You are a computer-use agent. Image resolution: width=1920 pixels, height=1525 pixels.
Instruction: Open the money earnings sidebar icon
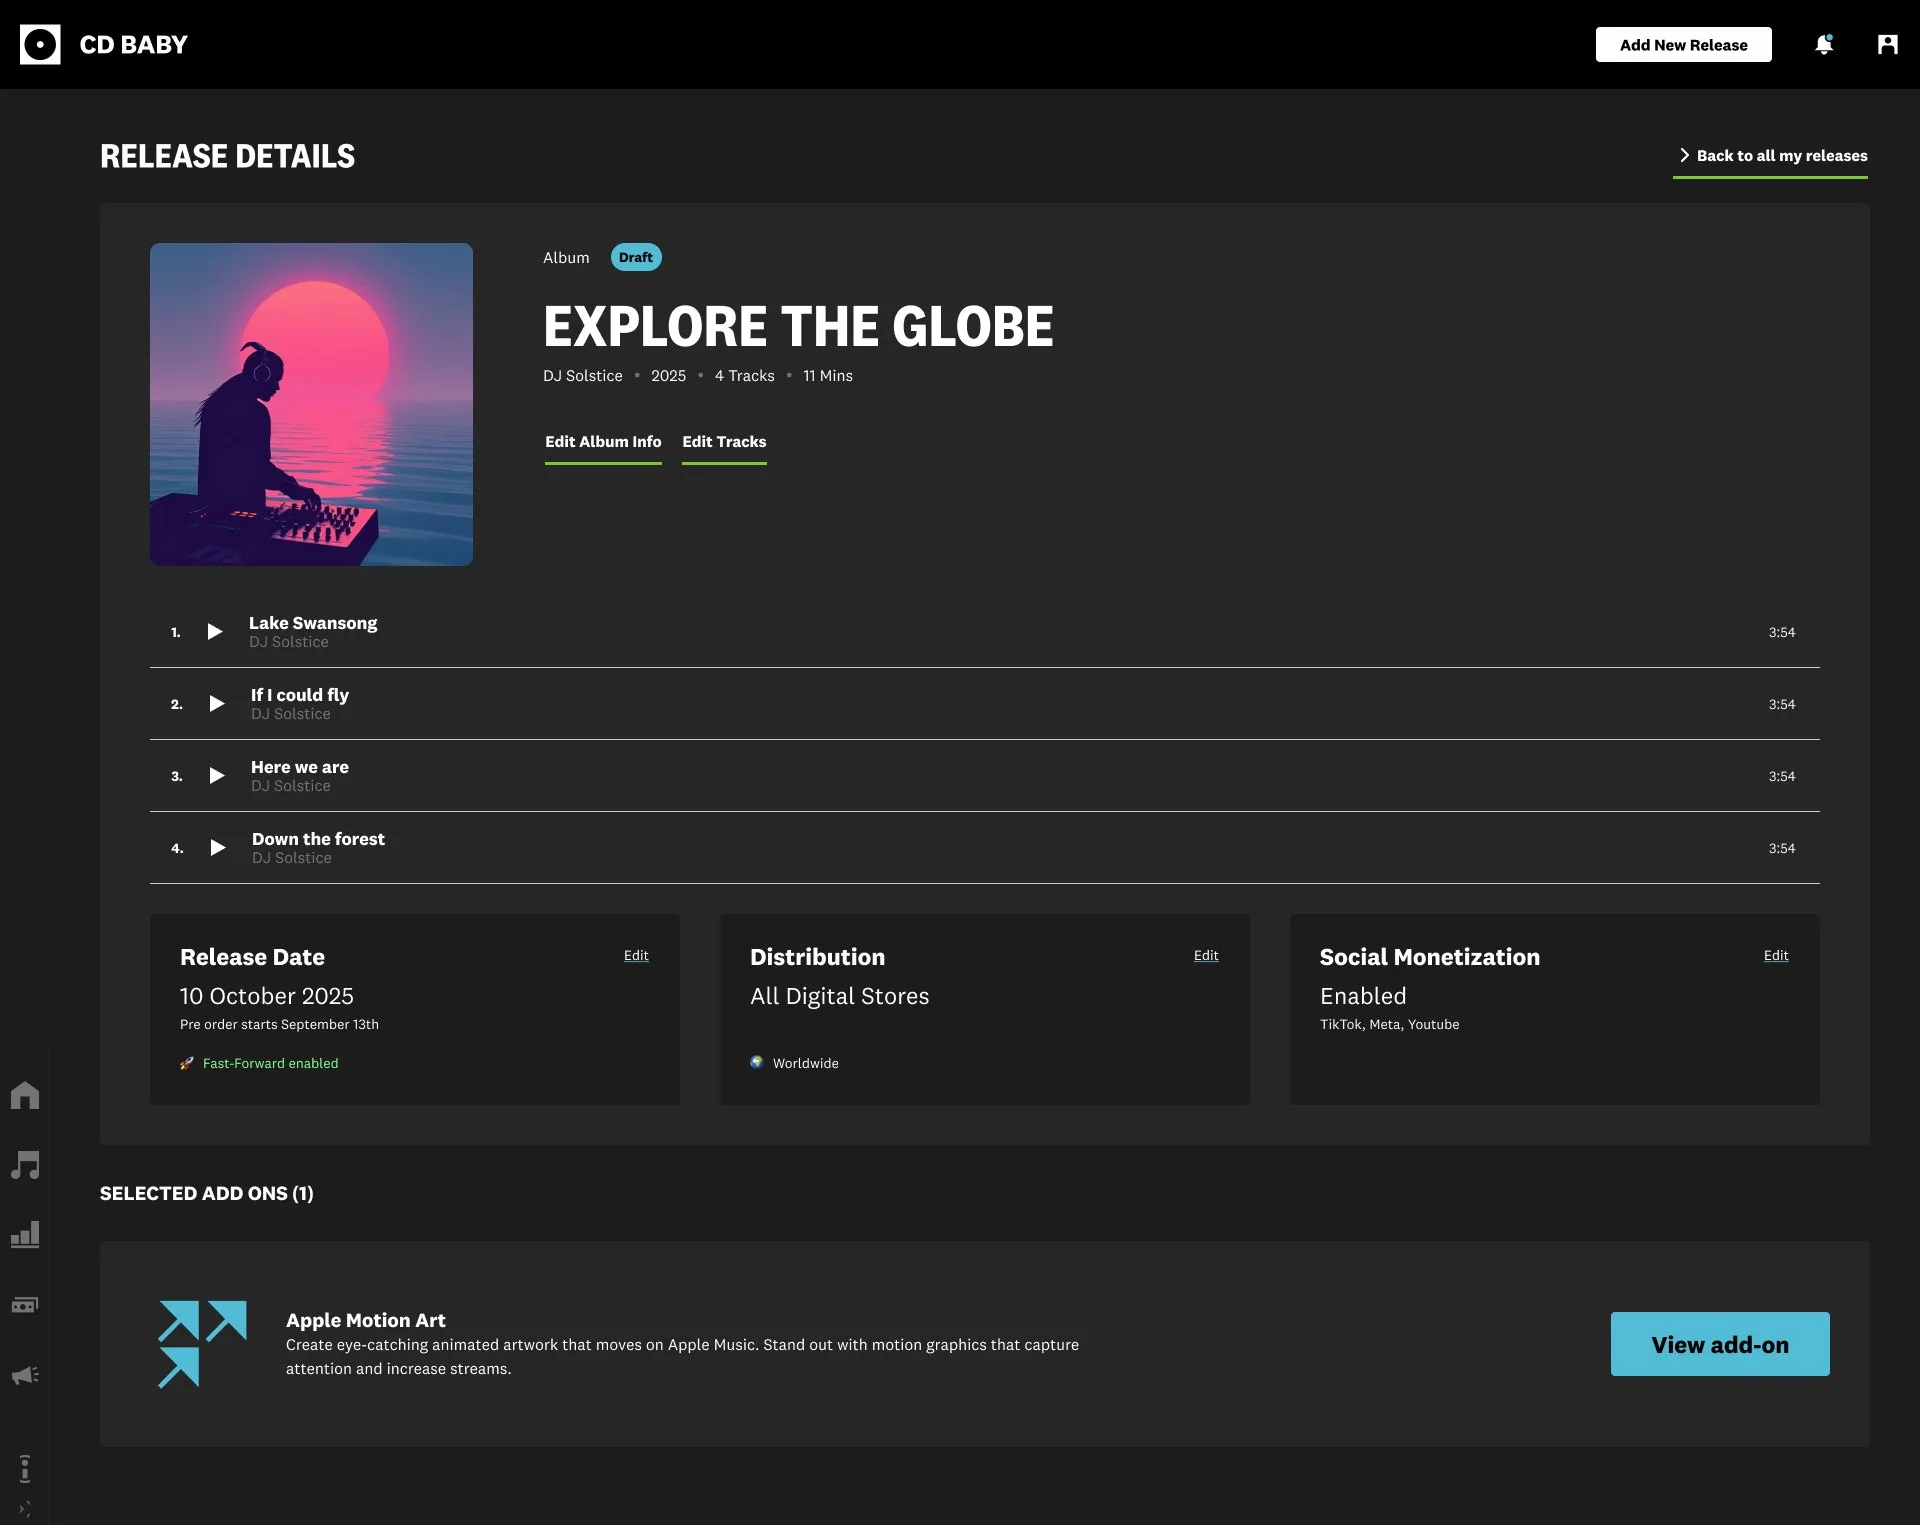point(25,1305)
